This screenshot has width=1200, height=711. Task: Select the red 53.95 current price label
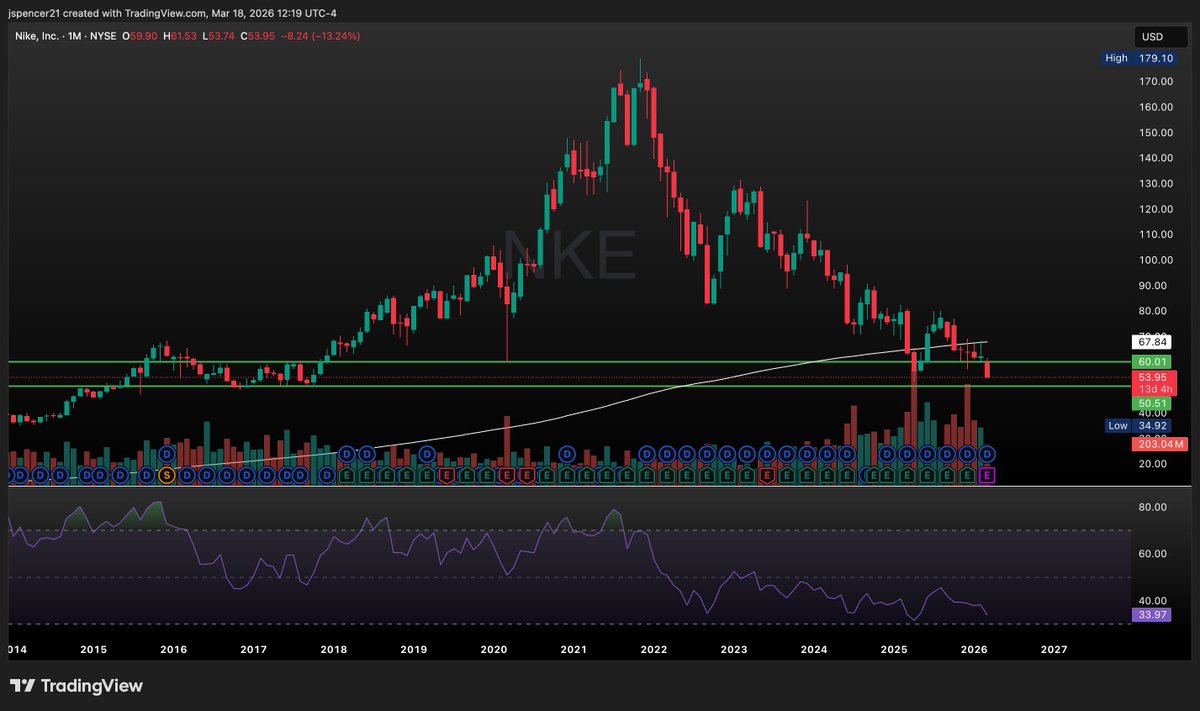tap(1152, 377)
